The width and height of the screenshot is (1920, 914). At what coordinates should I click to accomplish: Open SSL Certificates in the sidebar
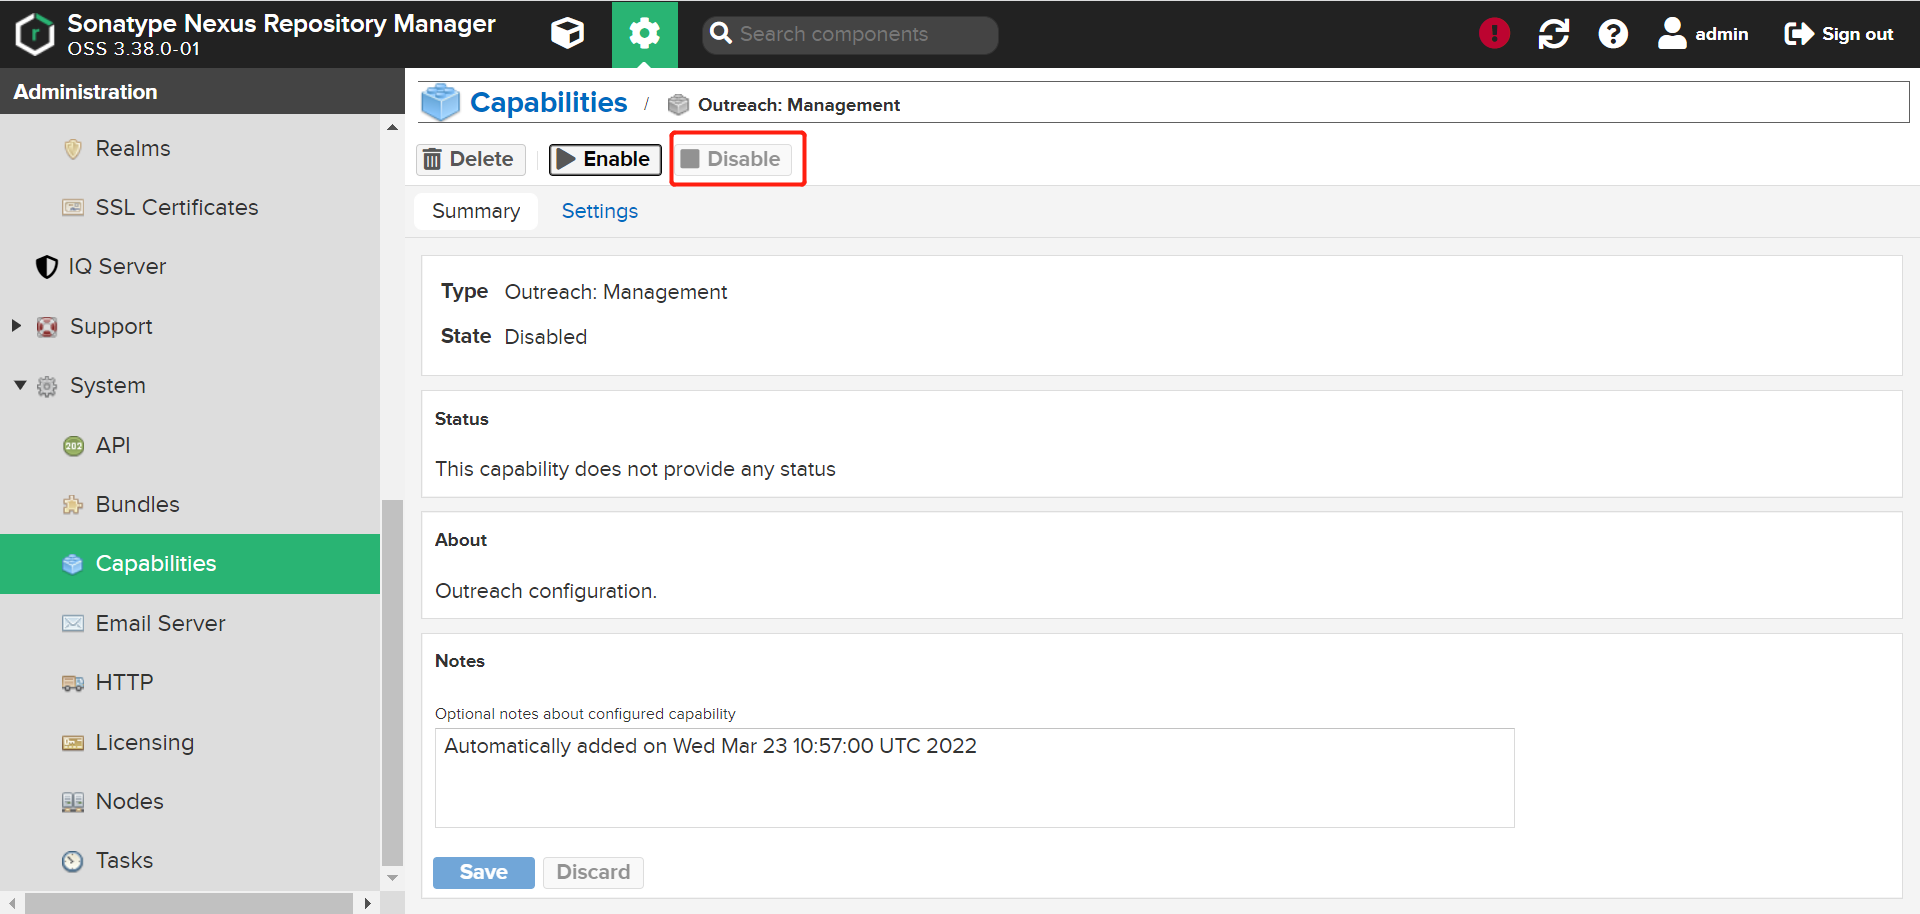tap(177, 208)
